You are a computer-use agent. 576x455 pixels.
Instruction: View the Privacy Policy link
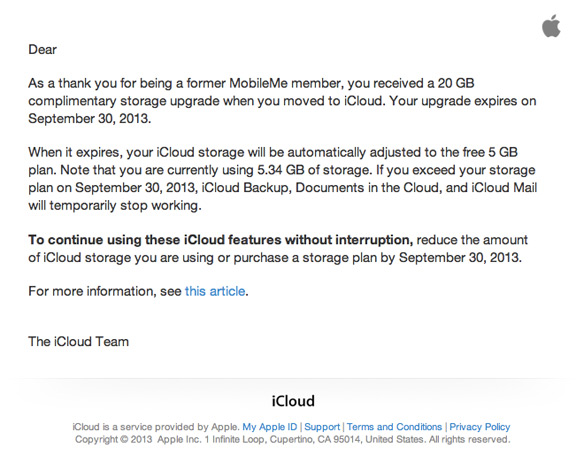[480, 427]
